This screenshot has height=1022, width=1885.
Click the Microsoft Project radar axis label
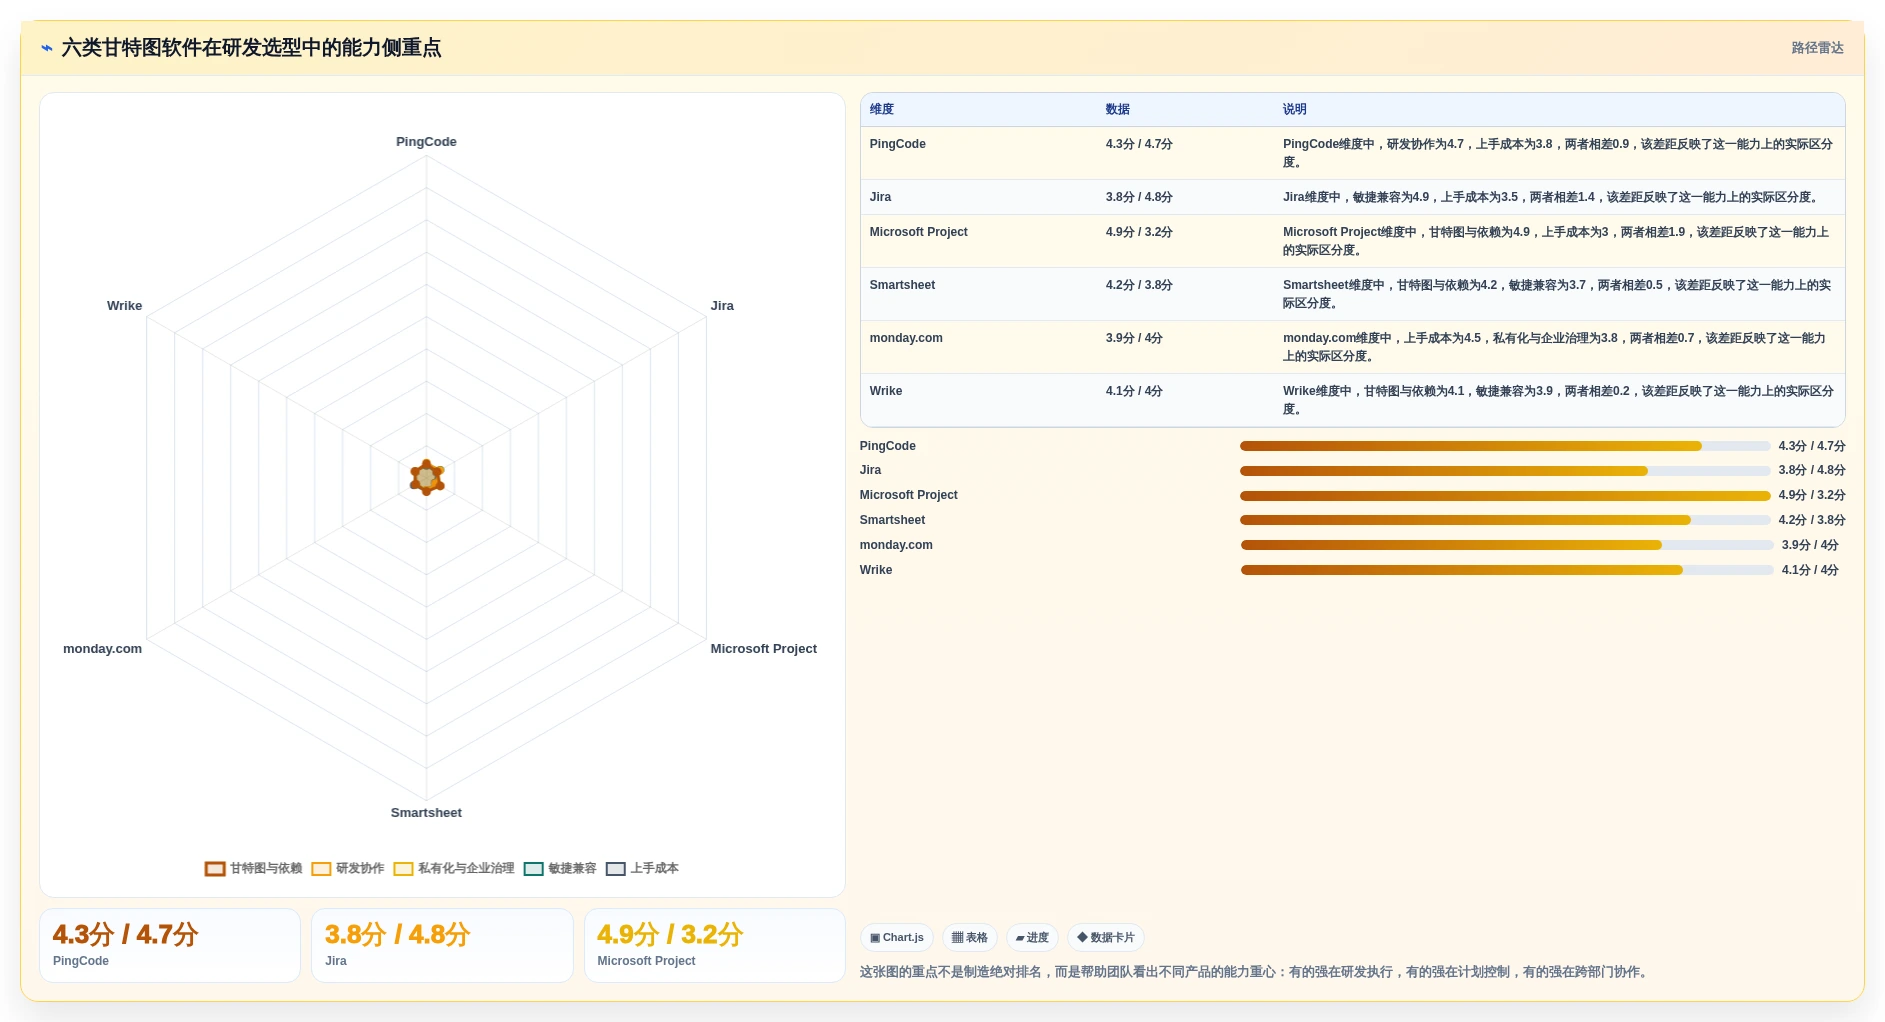click(x=763, y=649)
